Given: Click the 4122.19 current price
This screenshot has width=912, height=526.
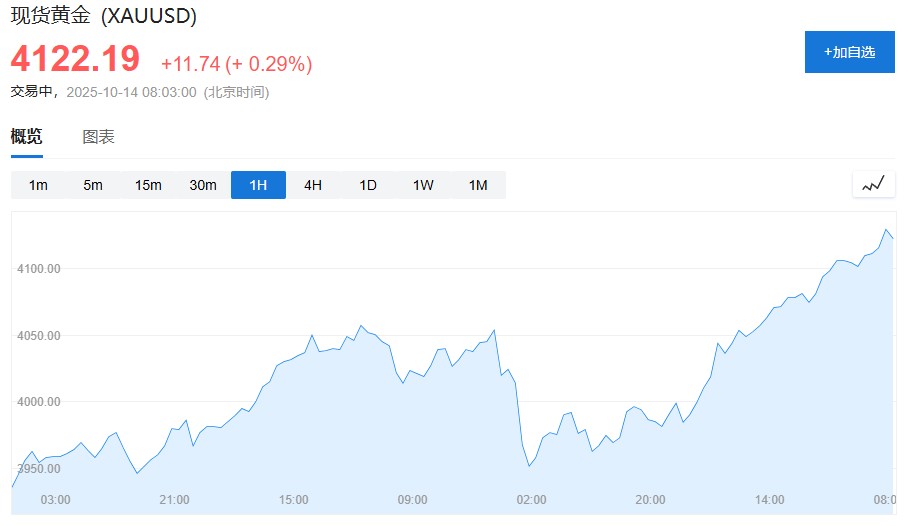Looking at the screenshot, I should coord(75,59).
